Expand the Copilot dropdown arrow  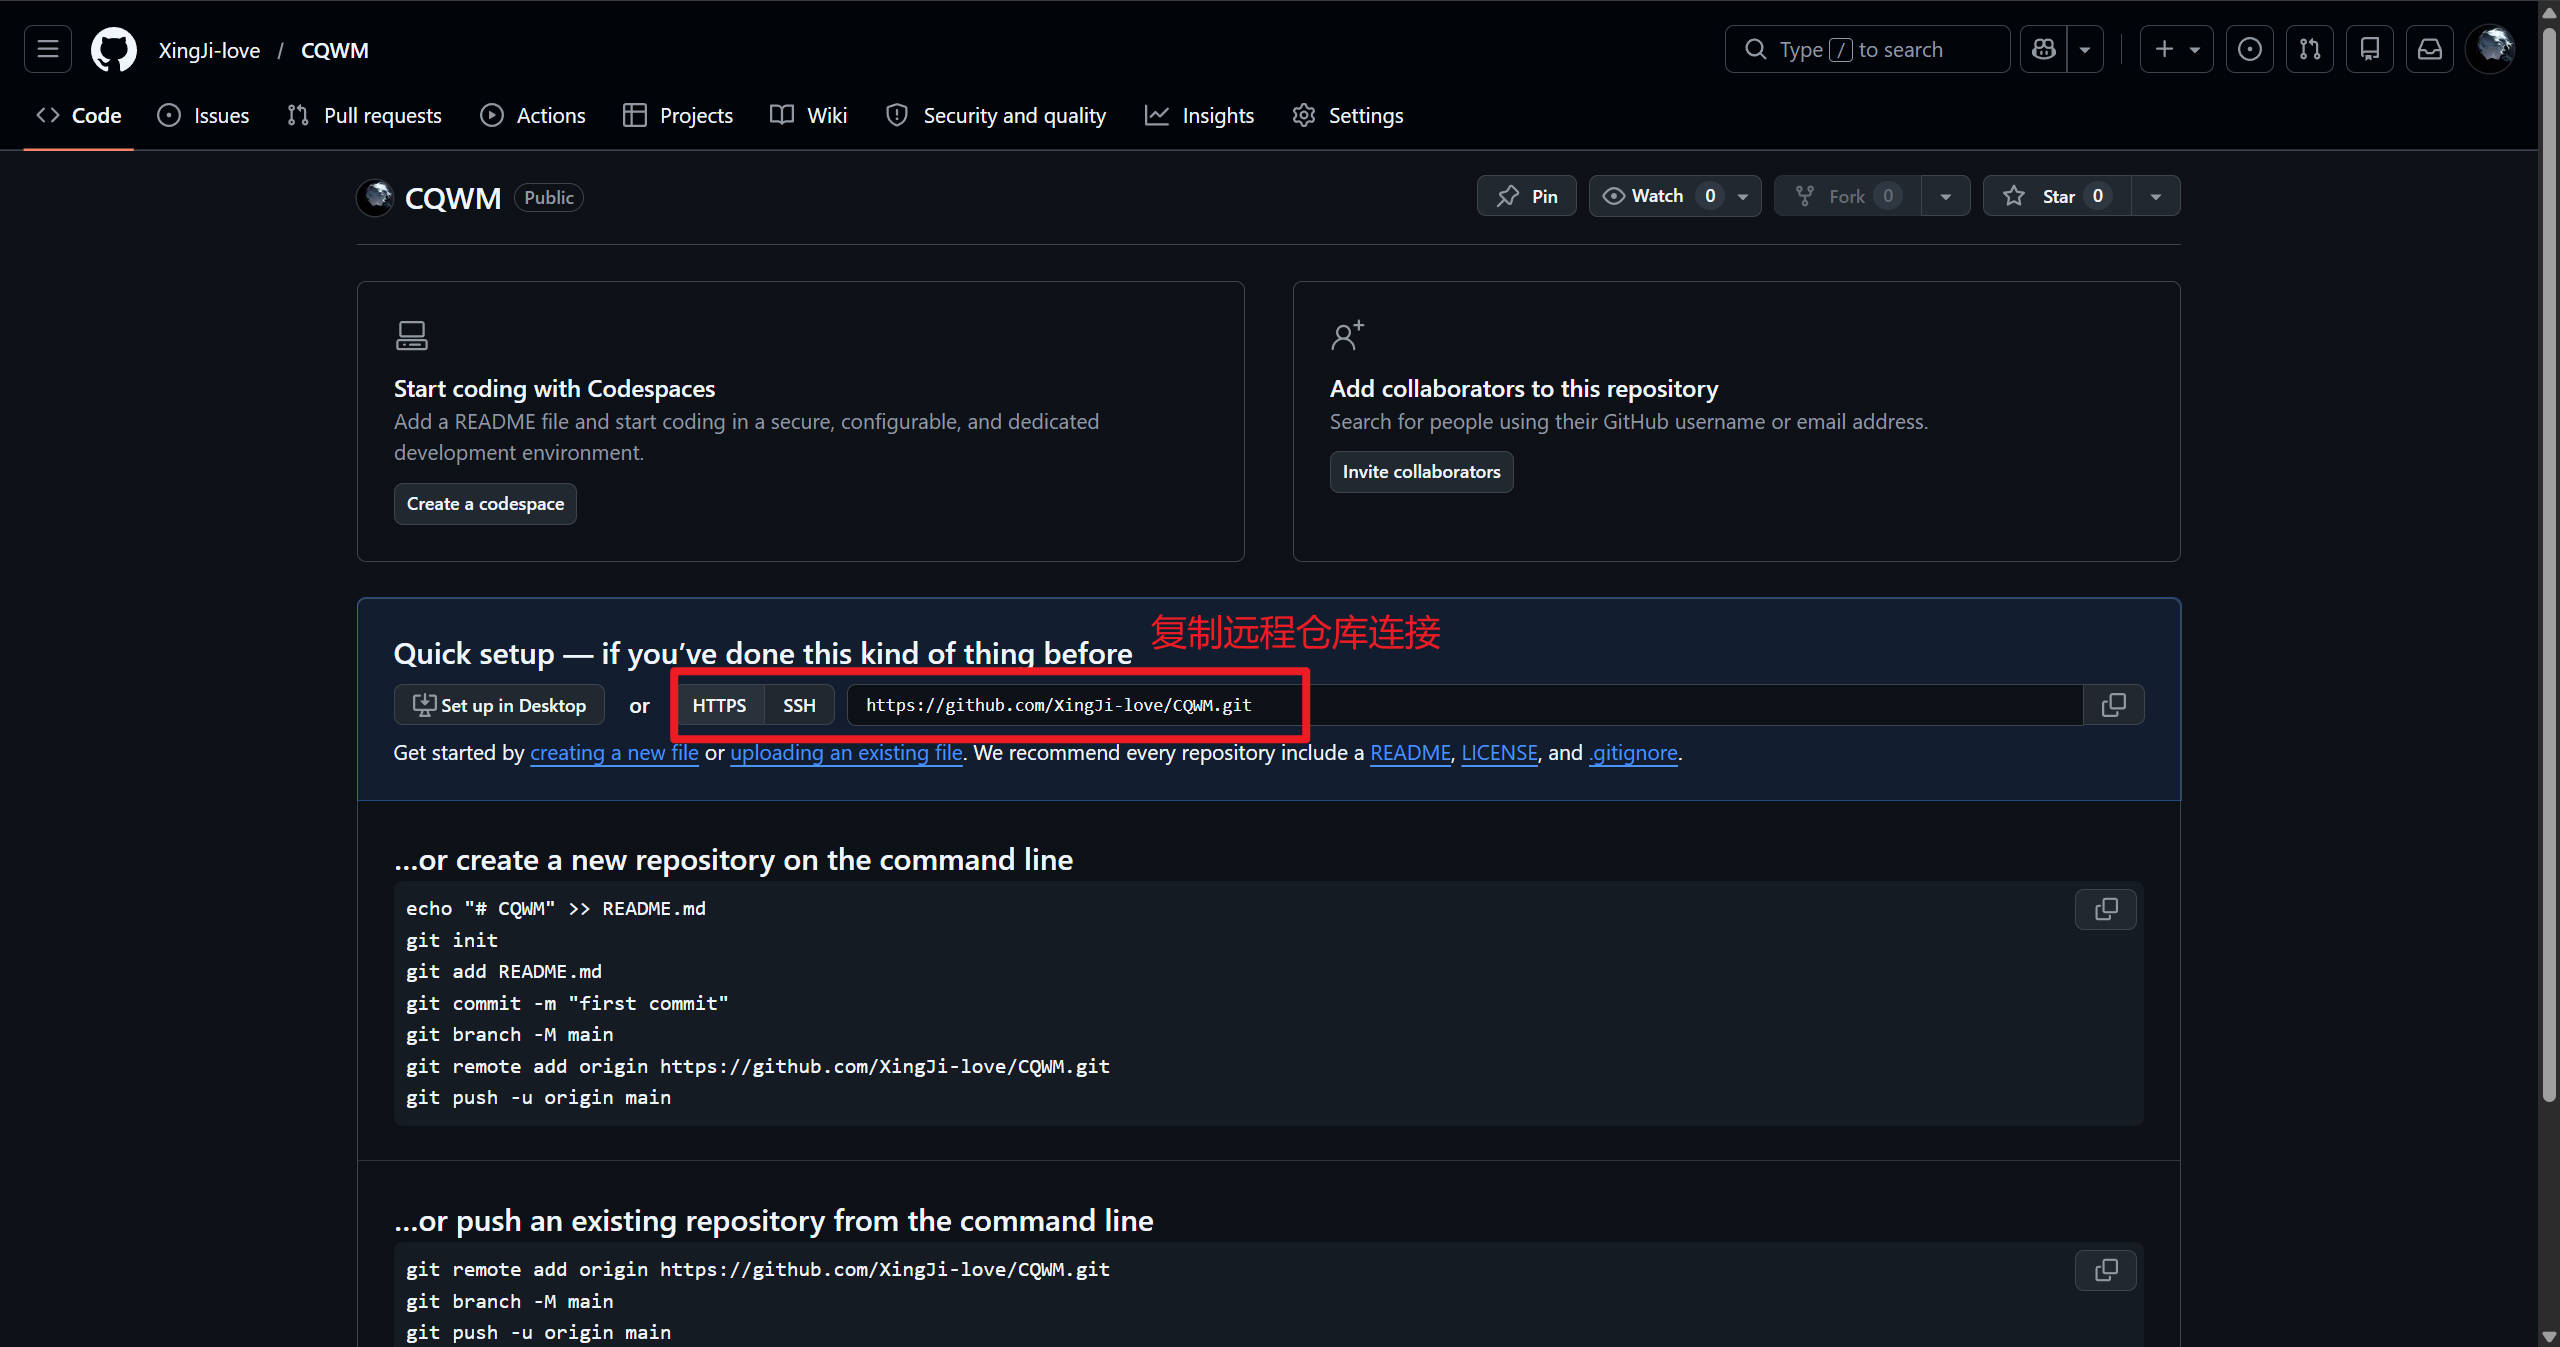pos(2085,49)
